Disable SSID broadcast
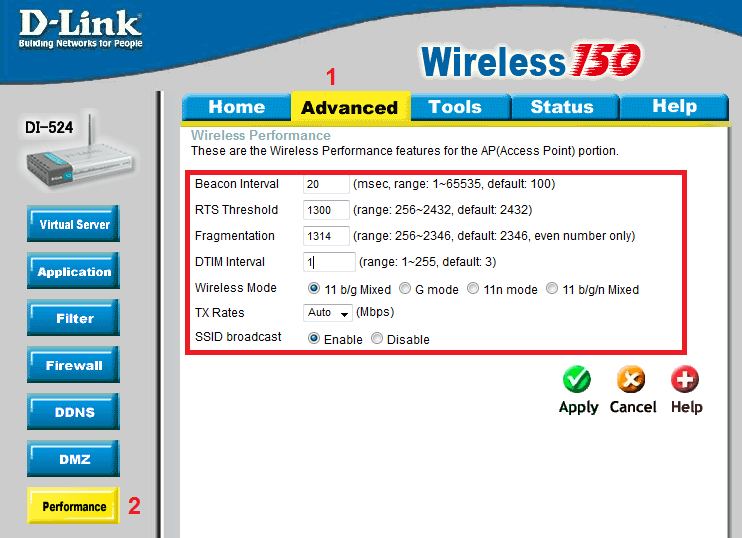 tap(377, 338)
